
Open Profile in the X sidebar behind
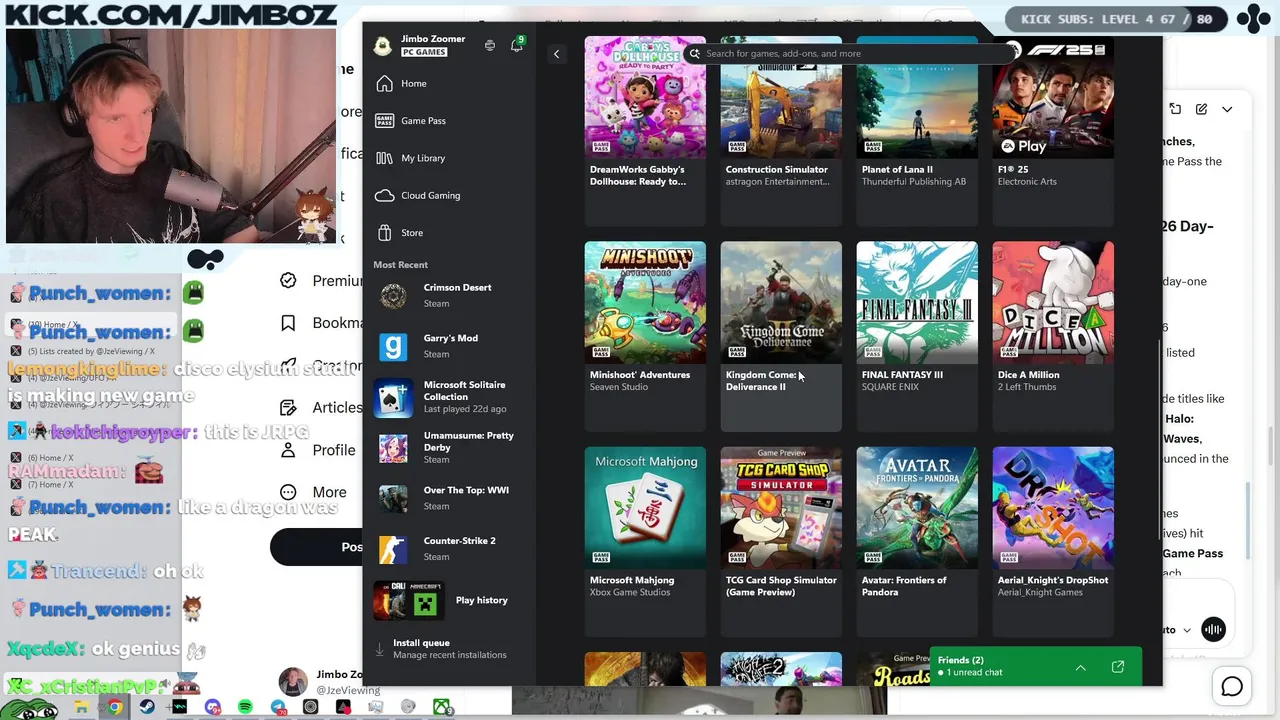pos(320,451)
